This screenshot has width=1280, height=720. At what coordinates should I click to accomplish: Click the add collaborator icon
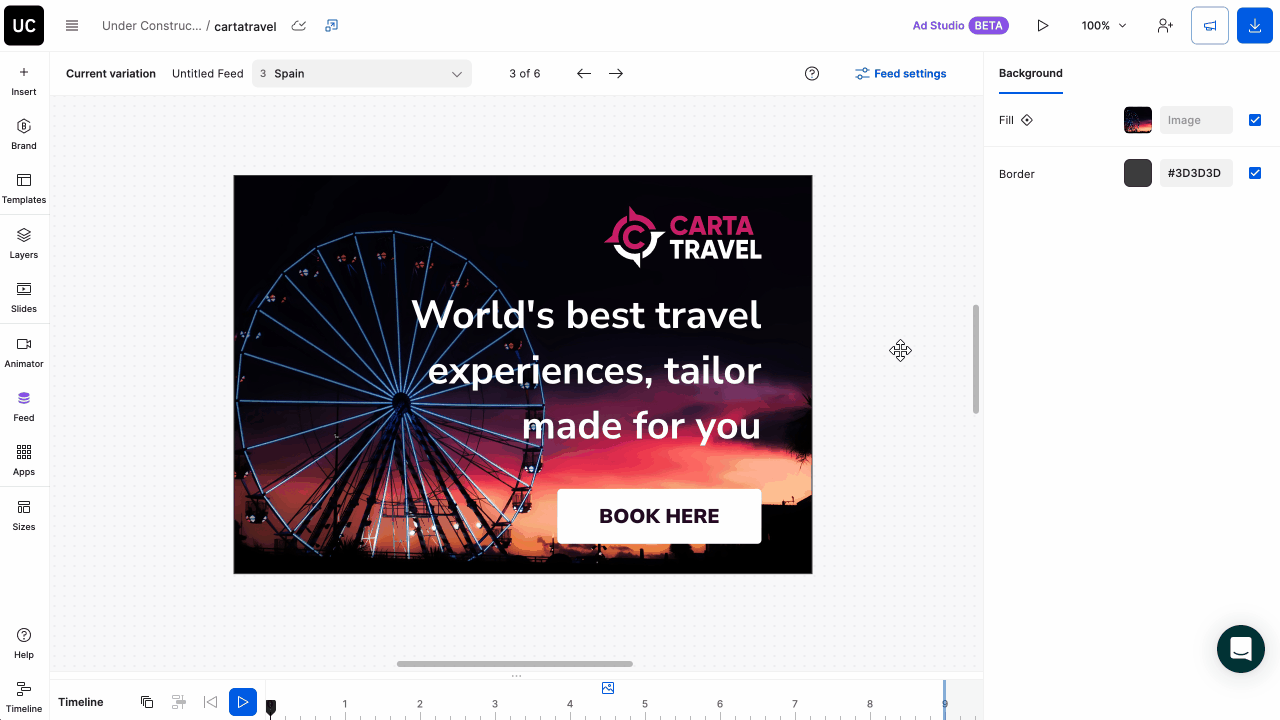1165,26
